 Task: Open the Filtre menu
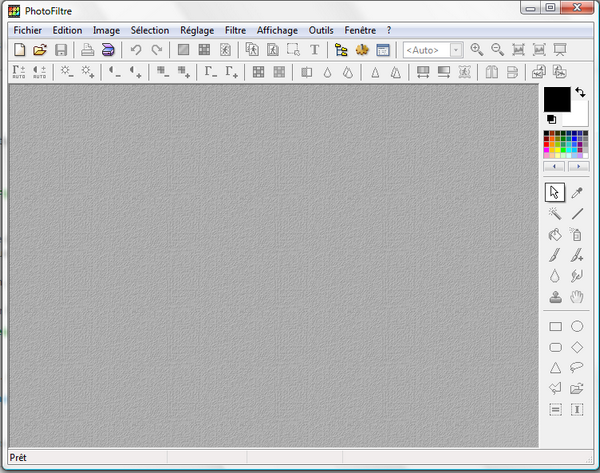[x=236, y=30]
